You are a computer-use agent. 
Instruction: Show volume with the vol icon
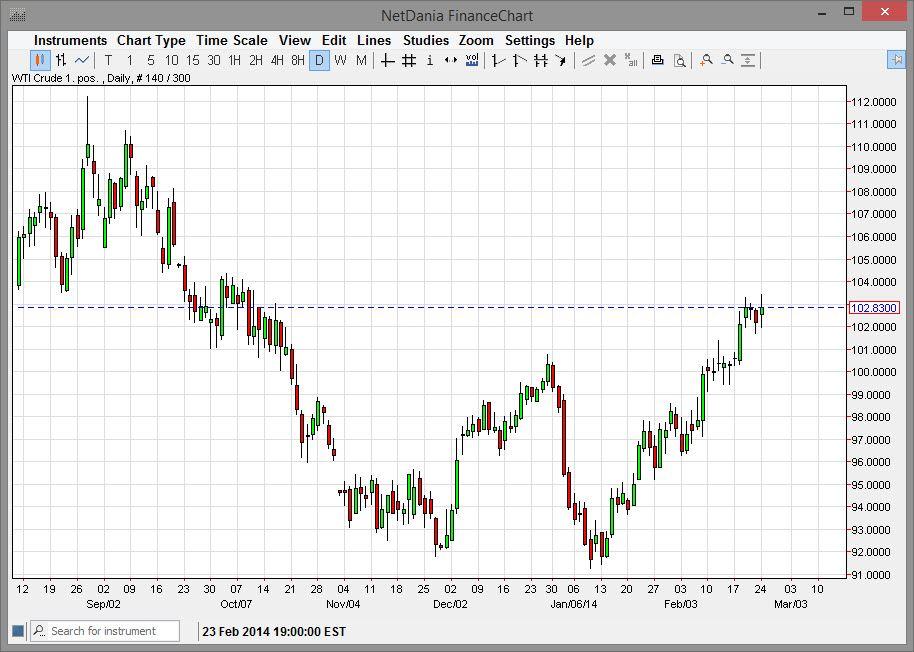(x=471, y=59)
